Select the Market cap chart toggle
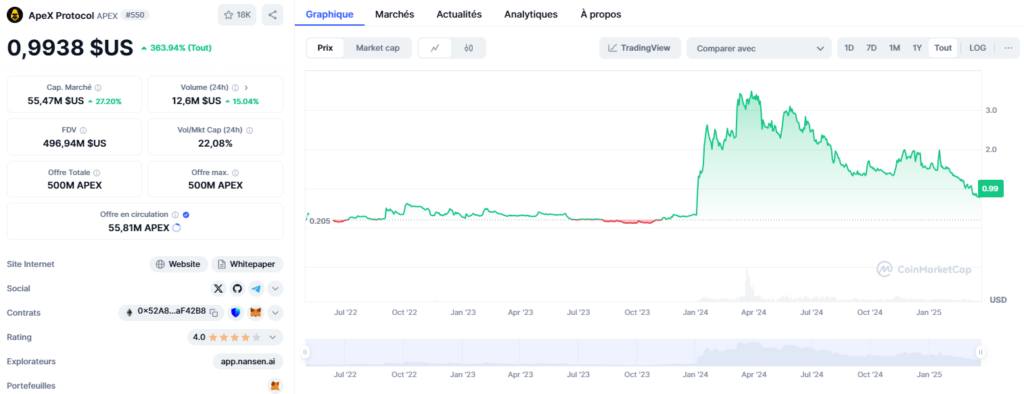This screenshot has height=394, width=1024. (377, 48)
